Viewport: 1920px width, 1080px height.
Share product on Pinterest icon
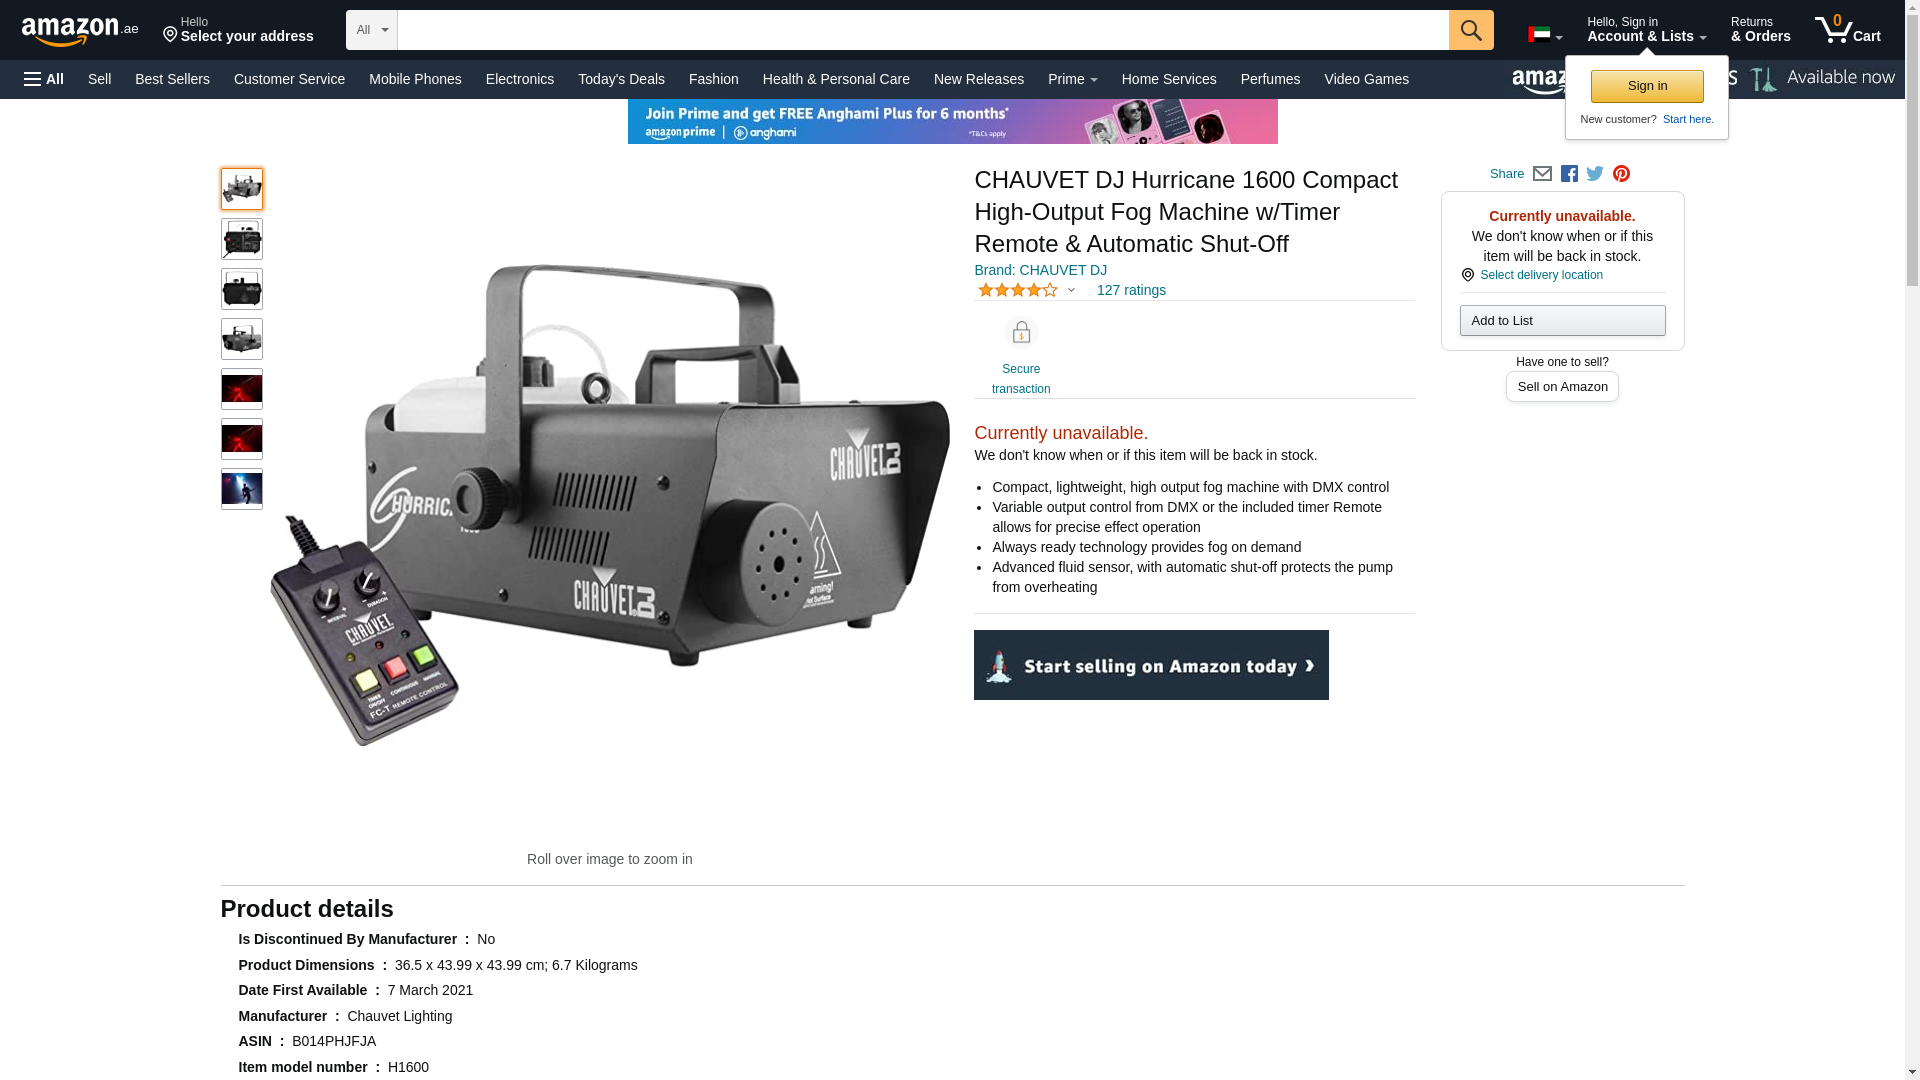[1621, 174]
